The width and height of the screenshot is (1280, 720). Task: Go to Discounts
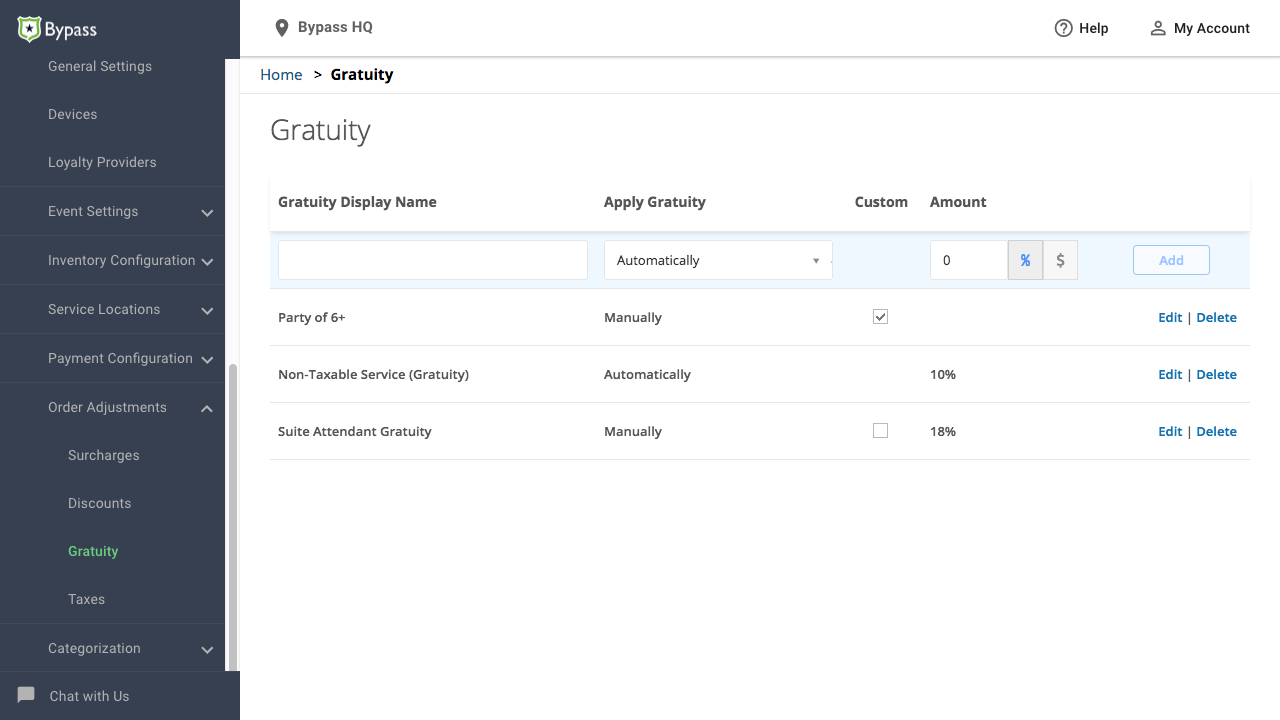tap(100, 503)
